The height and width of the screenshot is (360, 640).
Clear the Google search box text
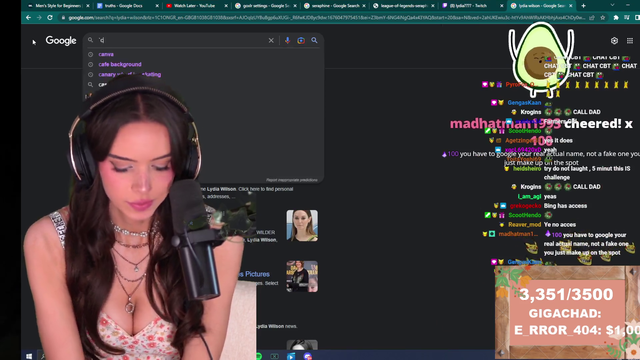click(271, 40)
